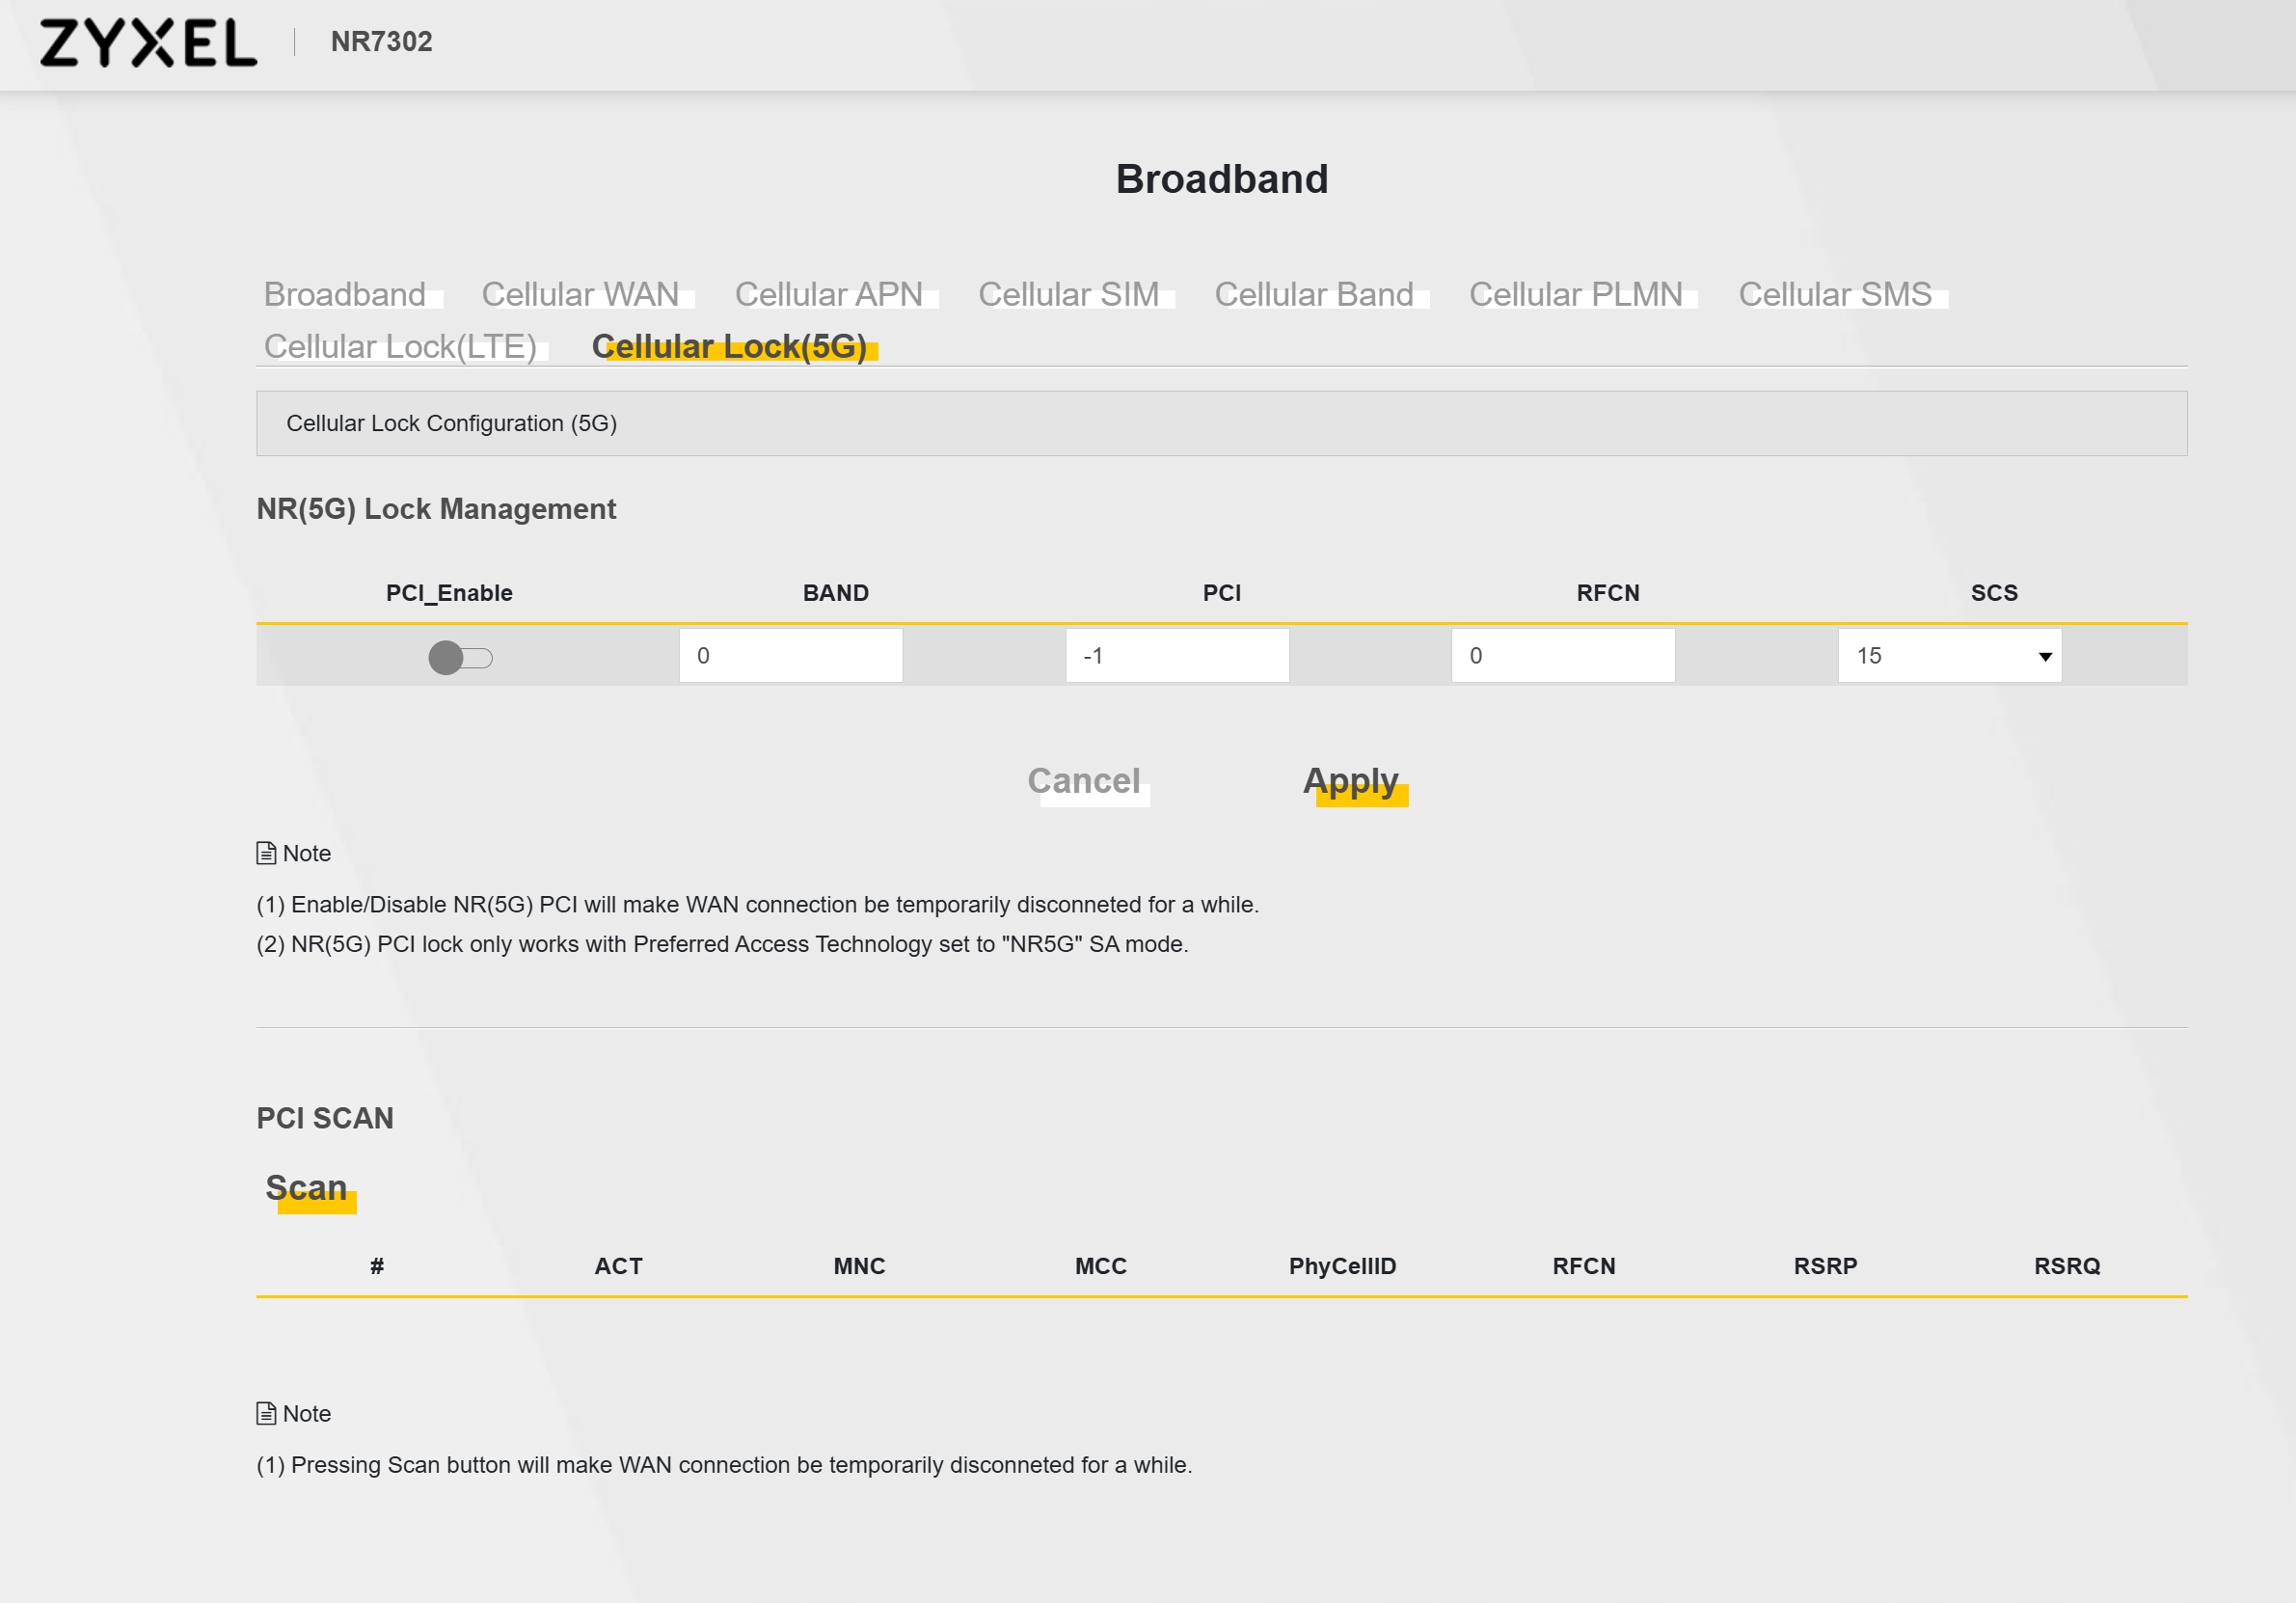The height and width of the screenshot is (1603, 2296).
Task: Switch to Cellular WAN tab
Action: click(x=580, y=294)
